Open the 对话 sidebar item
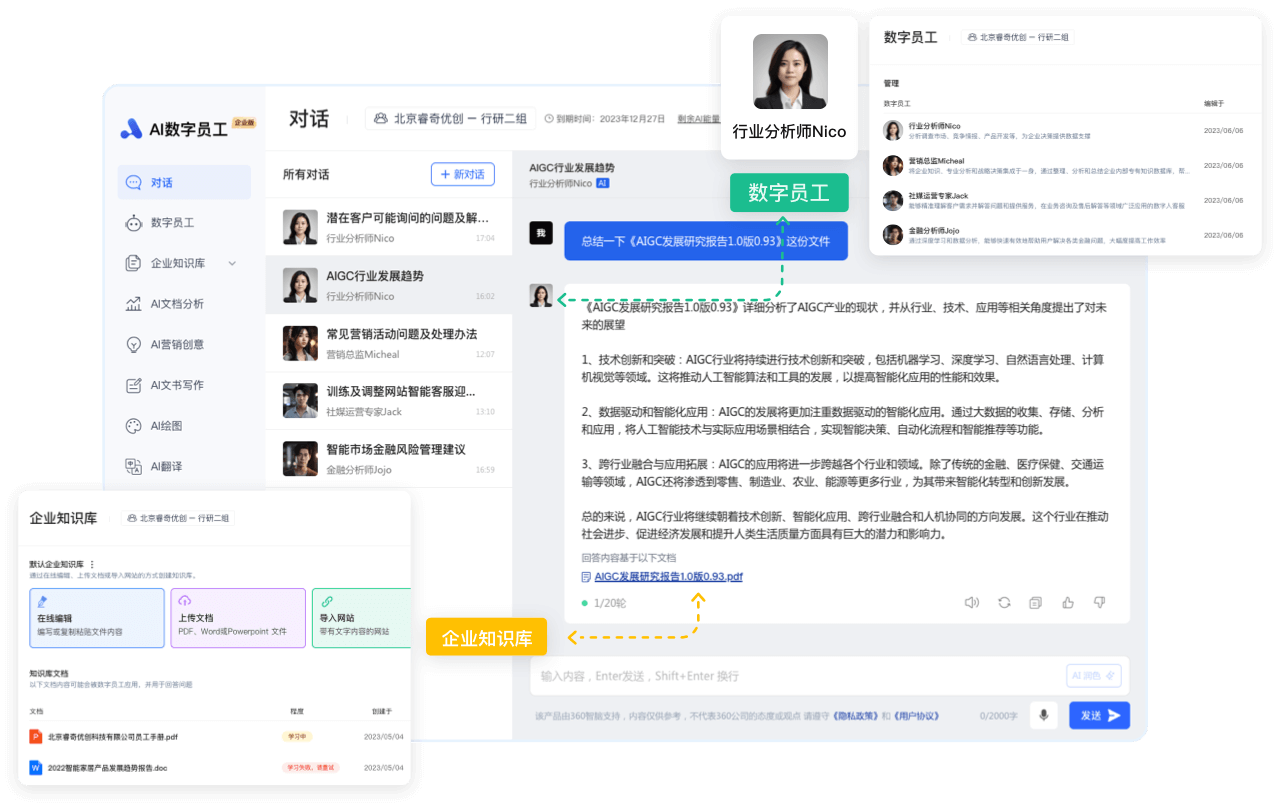The height and width of the screenshot is (808, 1280). (x=184, y=182)
